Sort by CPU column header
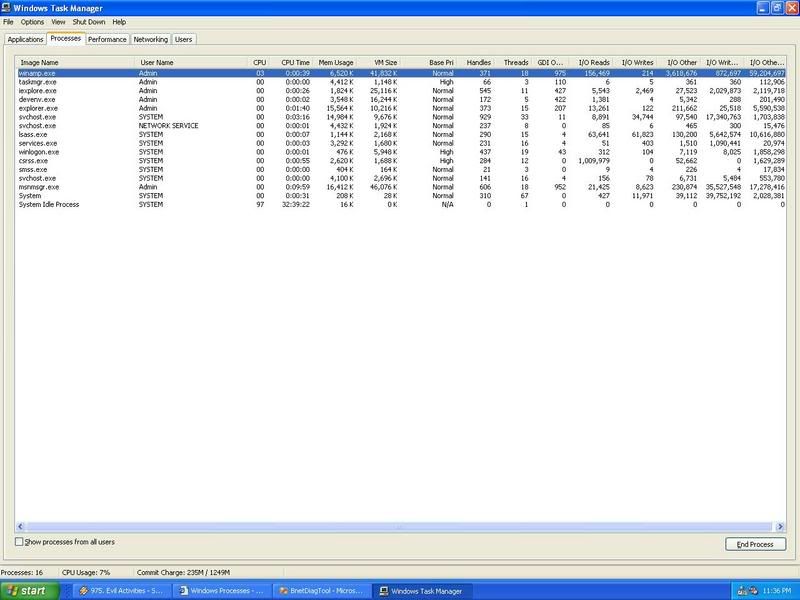800x600 pixels. coord(259,62)
